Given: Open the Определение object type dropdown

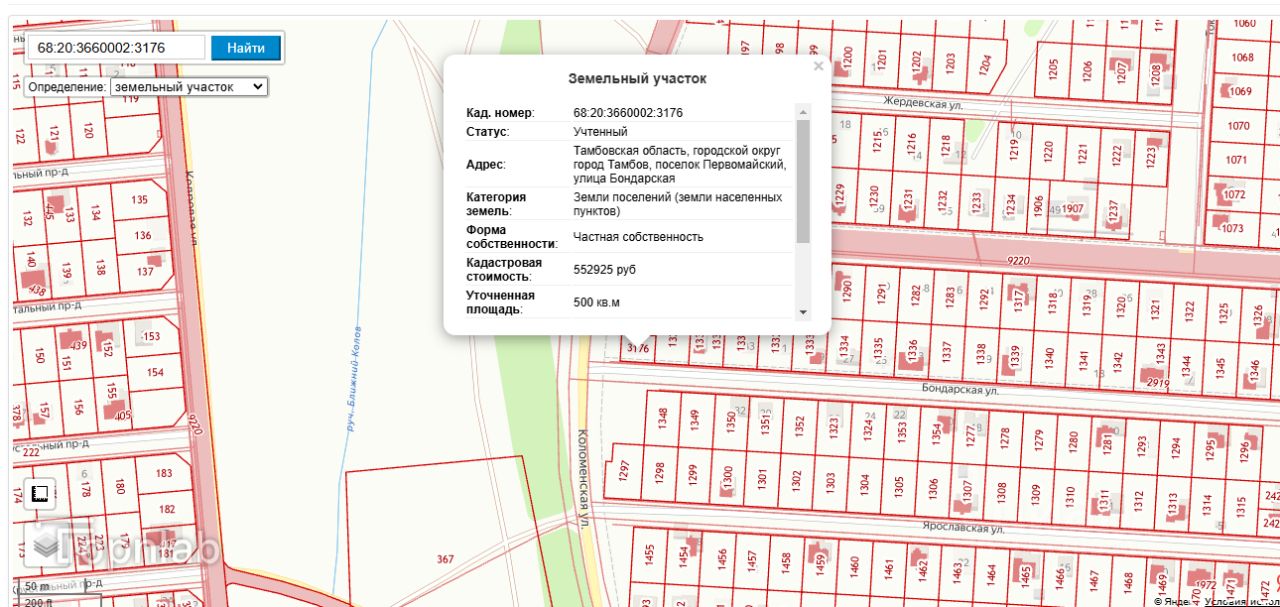Looking at the screenshot, I should (189, 87).
